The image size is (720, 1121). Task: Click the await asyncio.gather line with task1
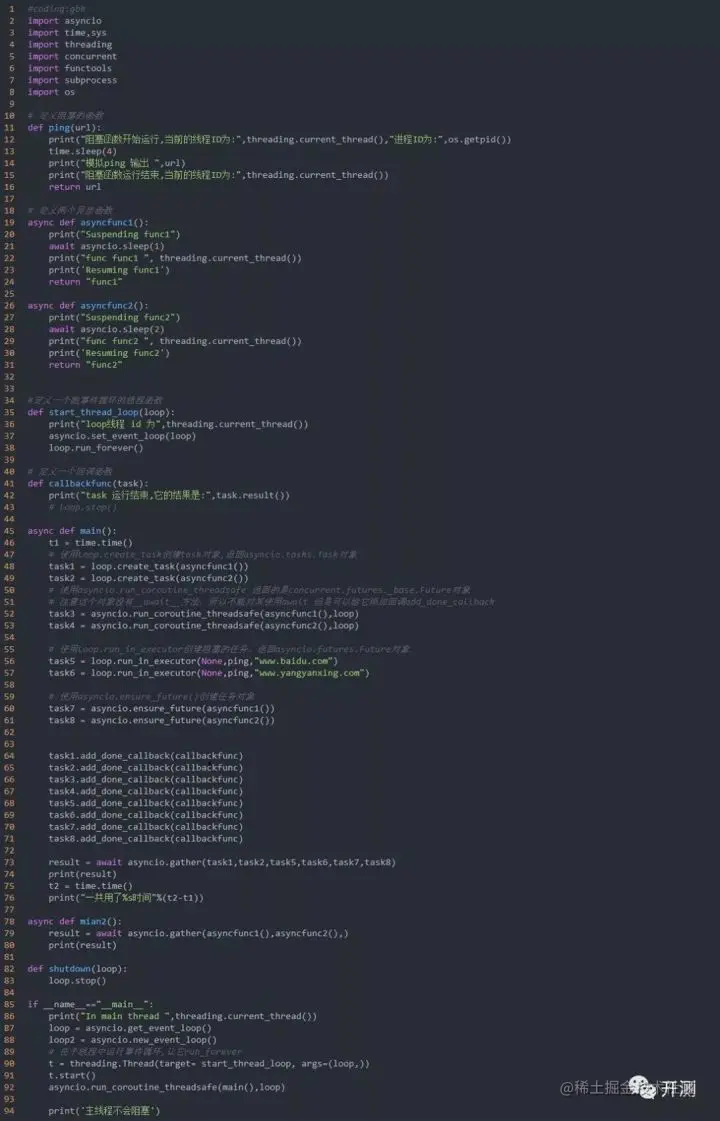pyautogui.click(x=222, y=862)
